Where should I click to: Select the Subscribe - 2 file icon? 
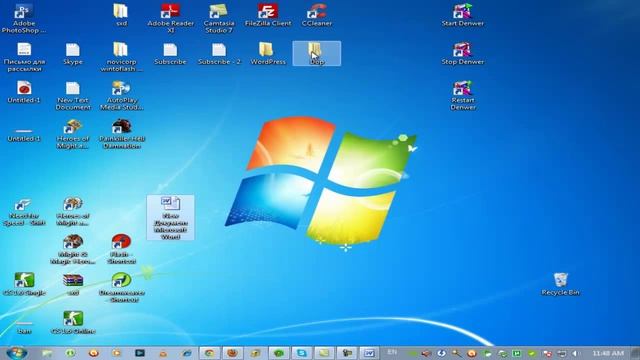point(219,53)
